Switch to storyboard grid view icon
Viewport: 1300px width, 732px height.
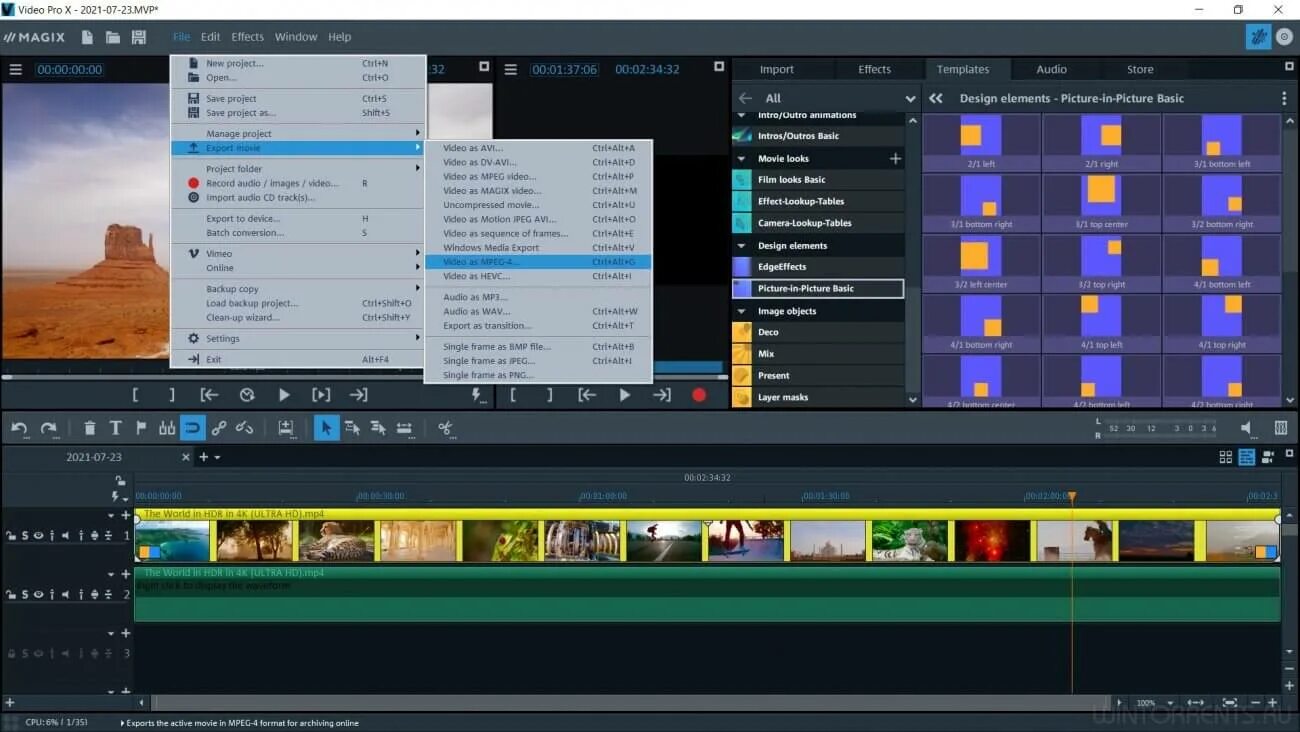pyautogui.click(x=1226, y=457)
